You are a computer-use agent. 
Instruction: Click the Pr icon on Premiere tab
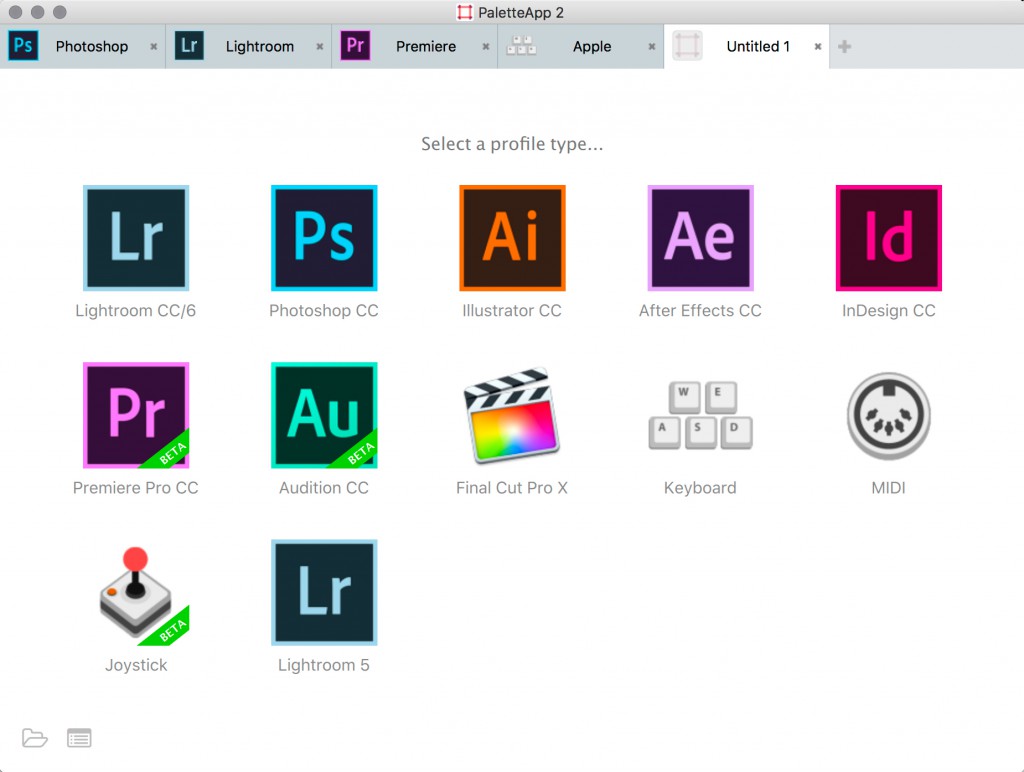coord(355,46)
